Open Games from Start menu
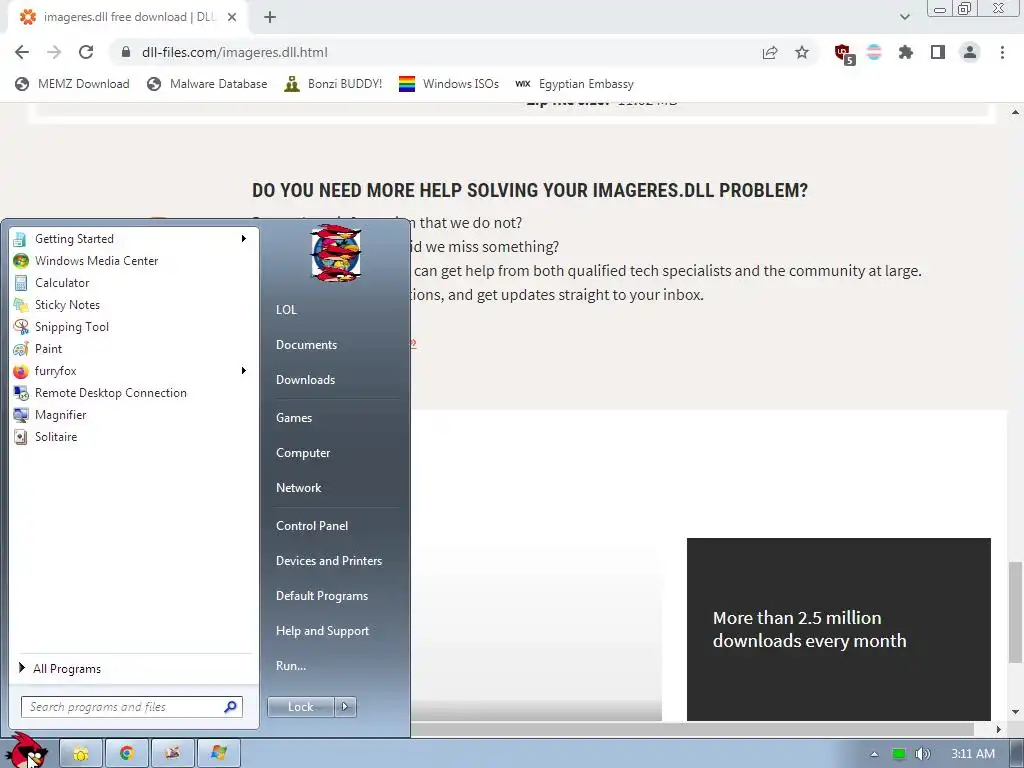 294,418
